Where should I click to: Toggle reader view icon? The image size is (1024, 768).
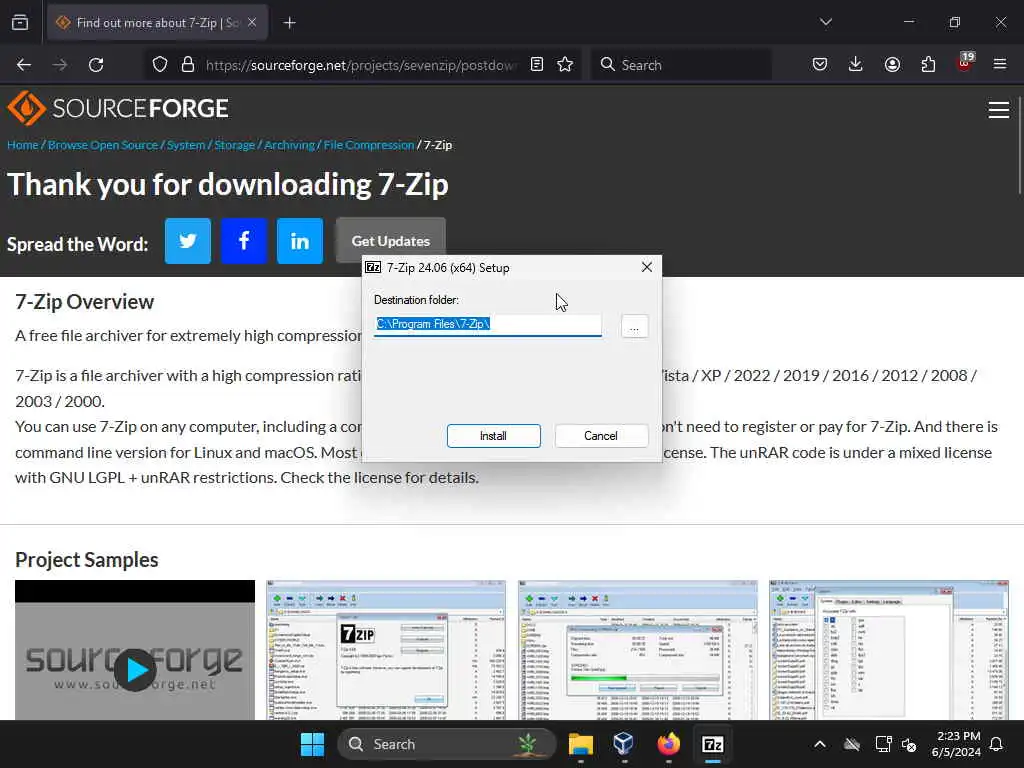click(x=537, y=65)
